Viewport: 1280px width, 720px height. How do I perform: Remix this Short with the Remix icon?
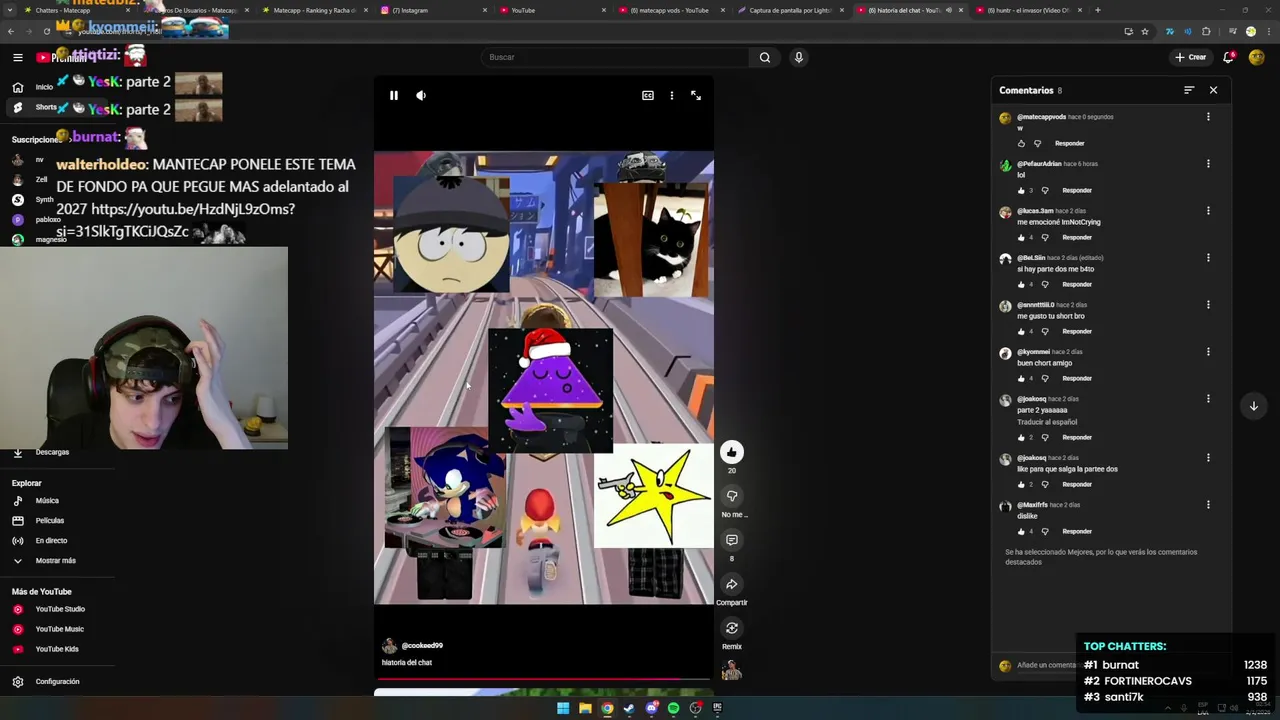pos(732,628)
